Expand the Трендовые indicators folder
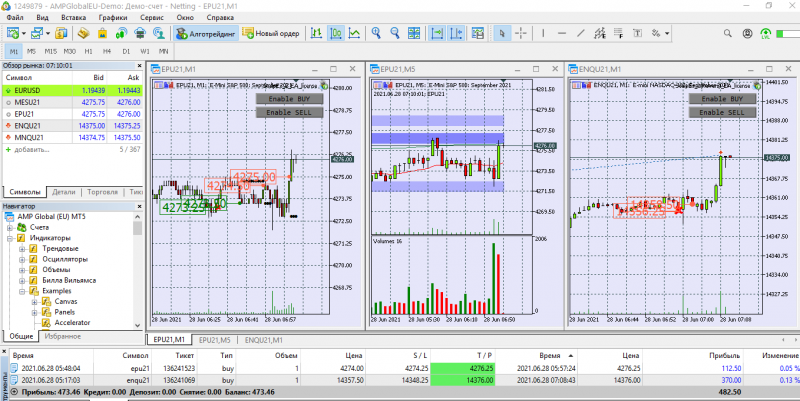 pyautogui.click(x=22, y=249)
